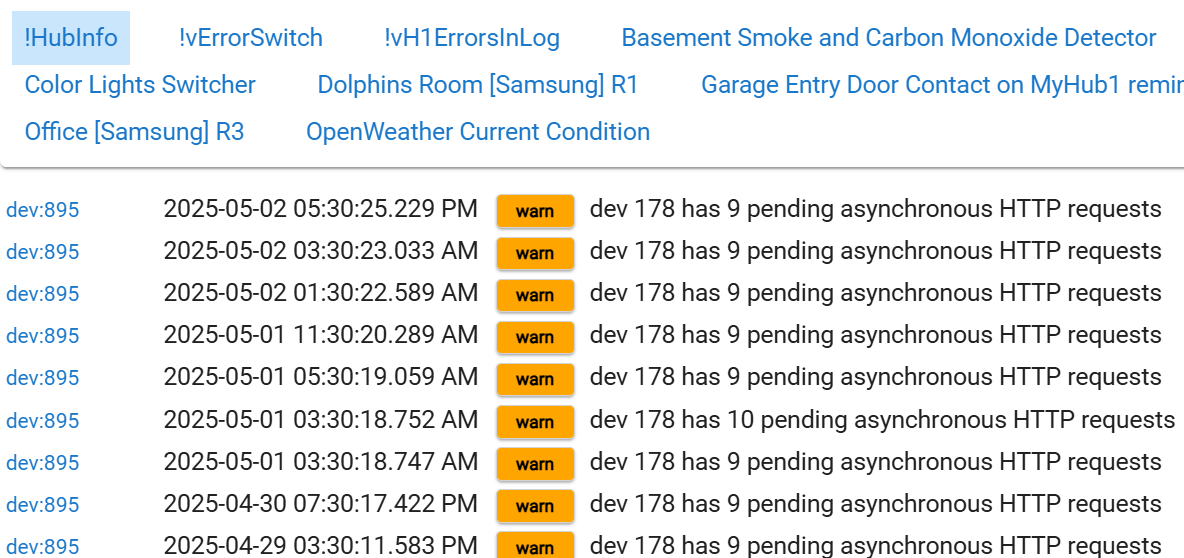Click dev:895 link for 2025-05-02 03:30:23.033 AM entry
Image resolution: width=1184 pixels, height=558 pixels.
pyautogui.click(x=42, y=251)
